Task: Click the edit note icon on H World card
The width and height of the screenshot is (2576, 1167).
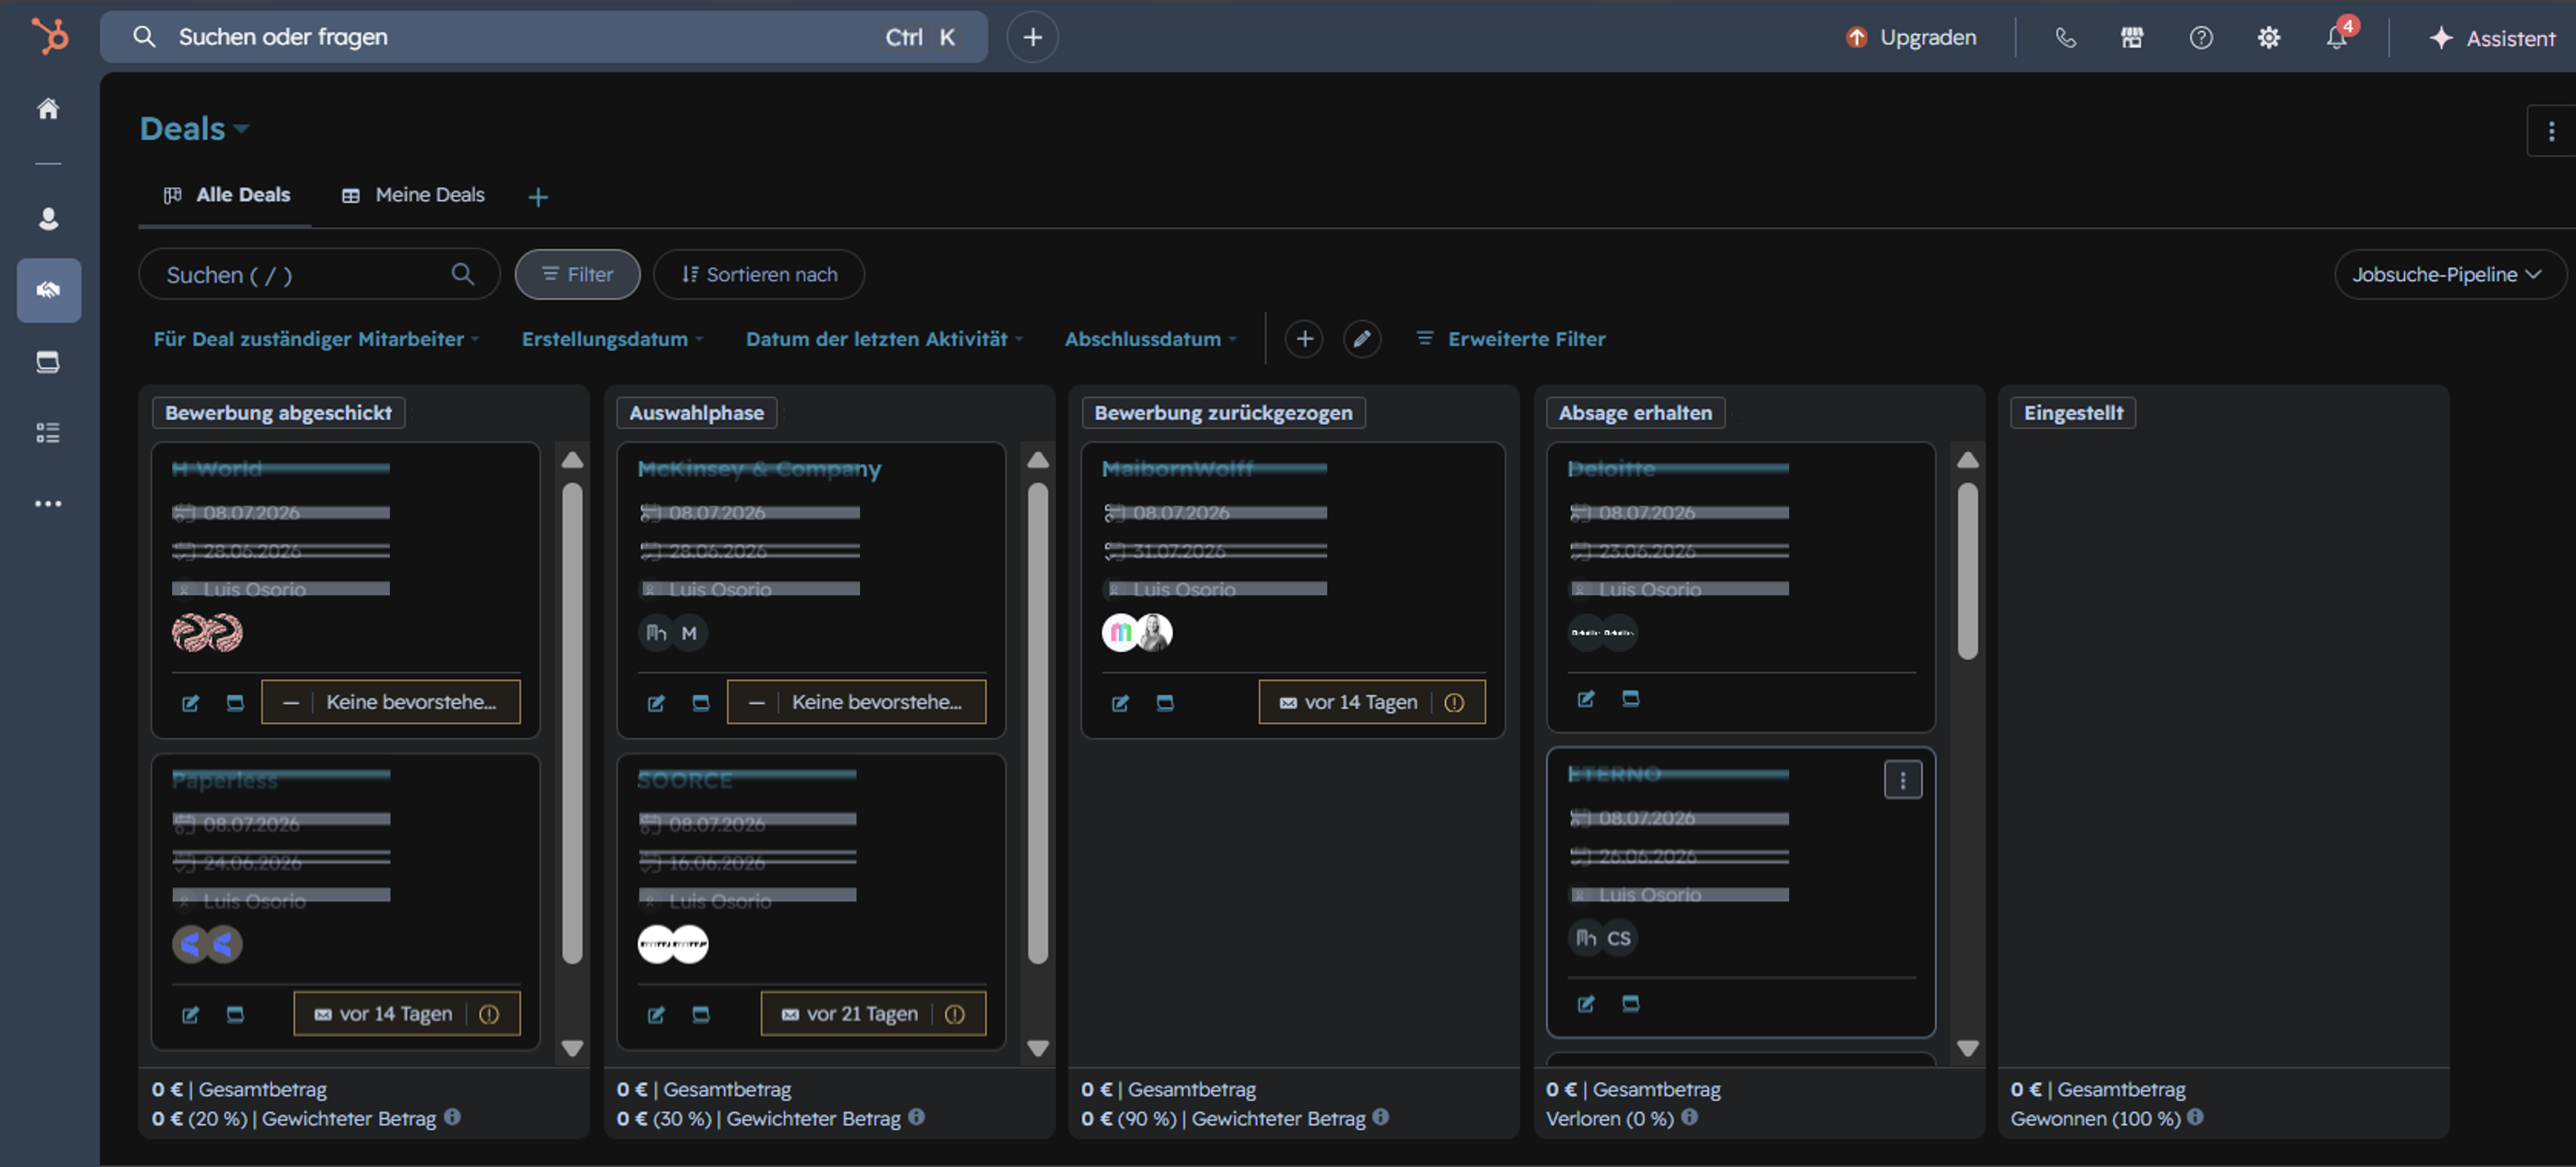Action: pyautogui.click(x=190, y=703)
